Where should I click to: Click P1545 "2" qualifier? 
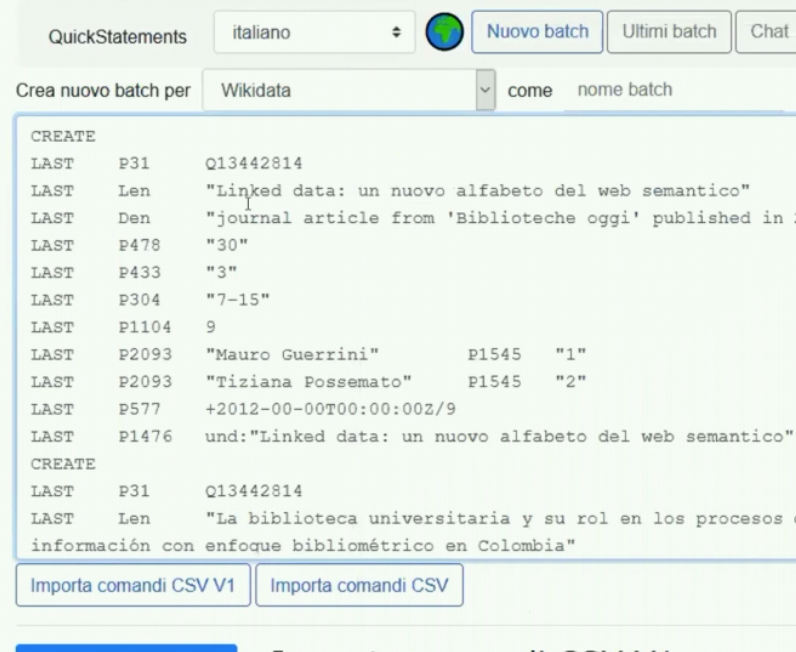pos(527,382)
